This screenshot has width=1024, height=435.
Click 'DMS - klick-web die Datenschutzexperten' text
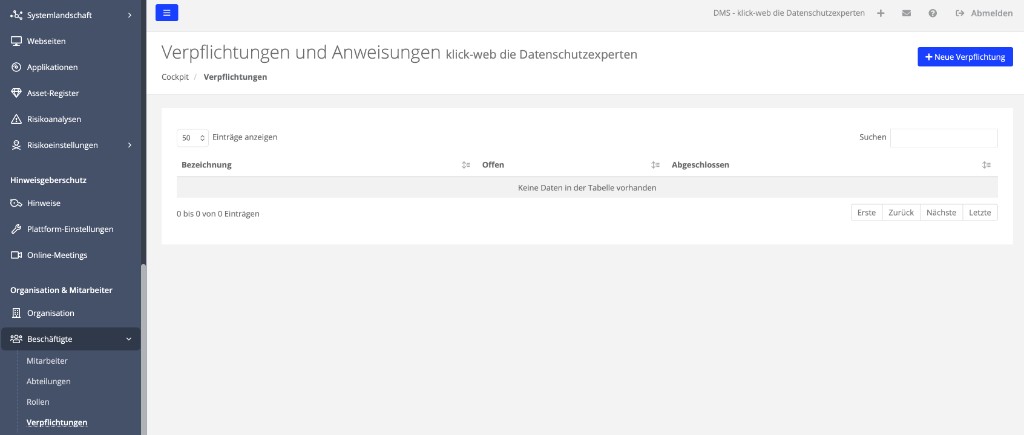click(789, 13)
